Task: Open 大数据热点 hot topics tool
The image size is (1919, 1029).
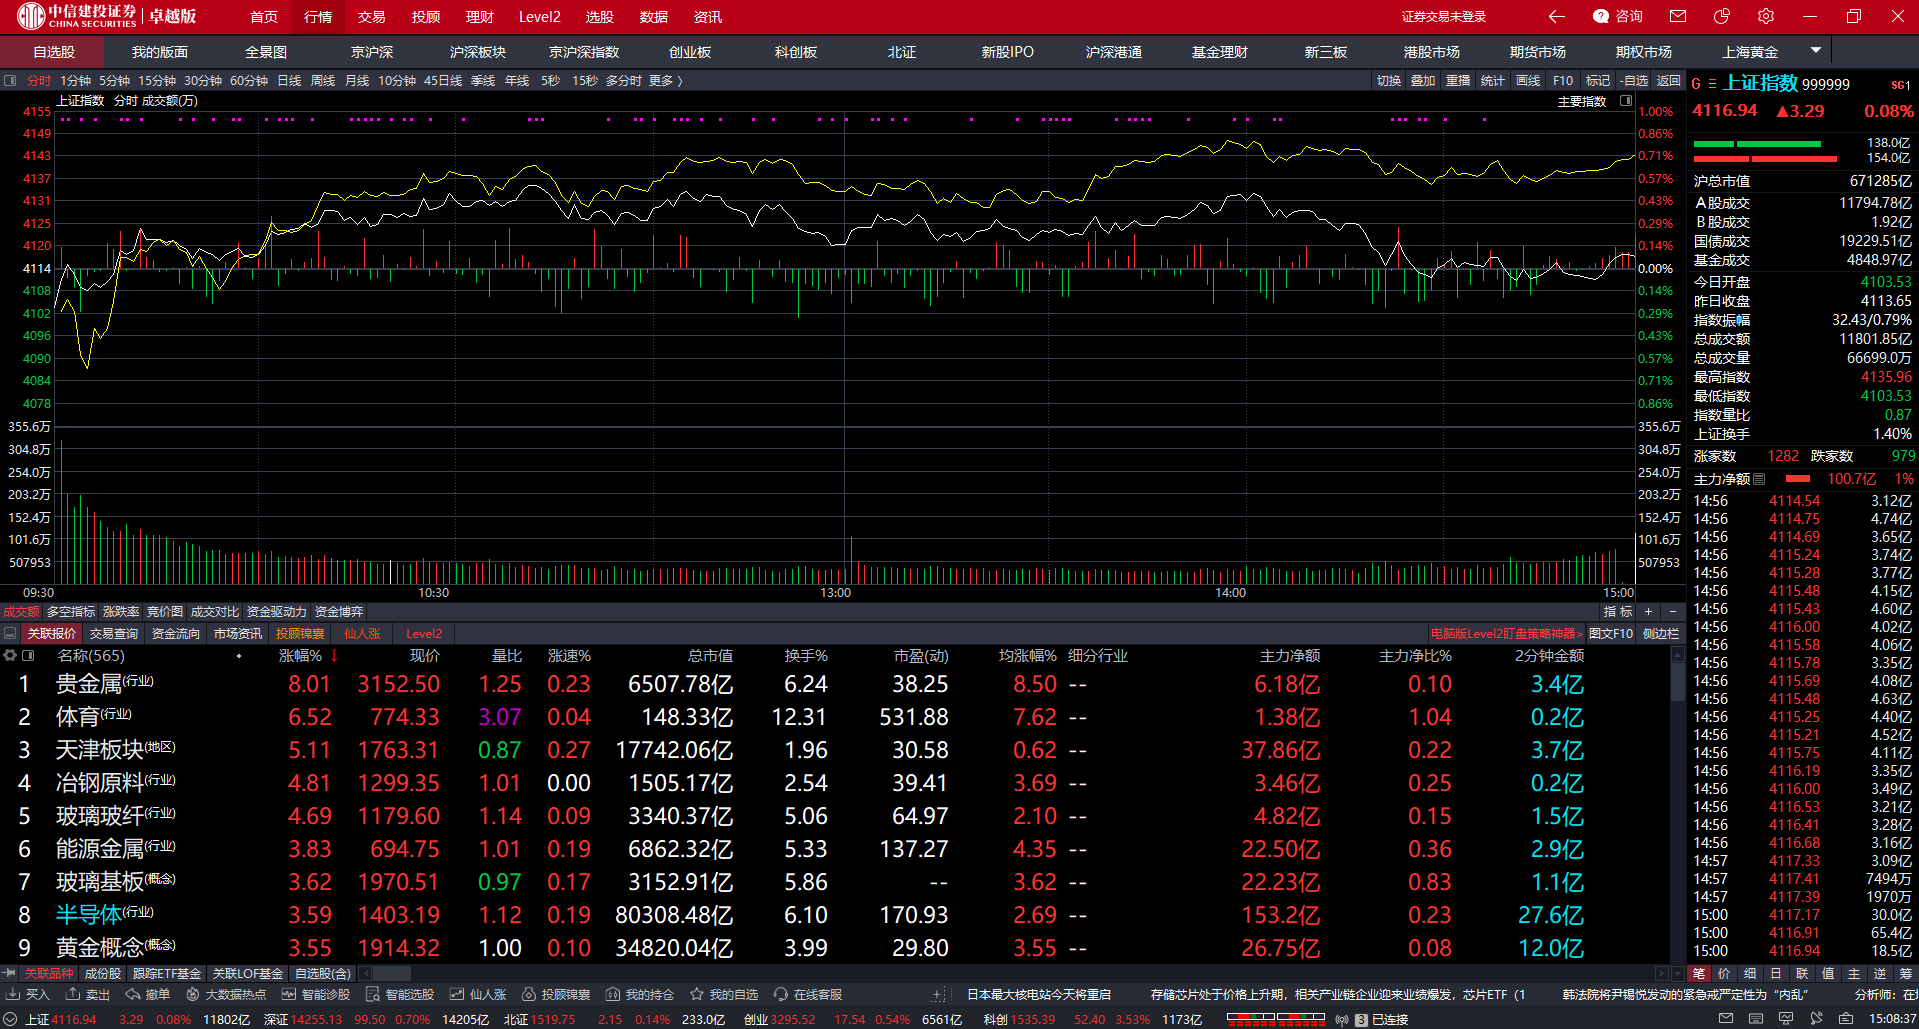Action: tap(226, 994)
